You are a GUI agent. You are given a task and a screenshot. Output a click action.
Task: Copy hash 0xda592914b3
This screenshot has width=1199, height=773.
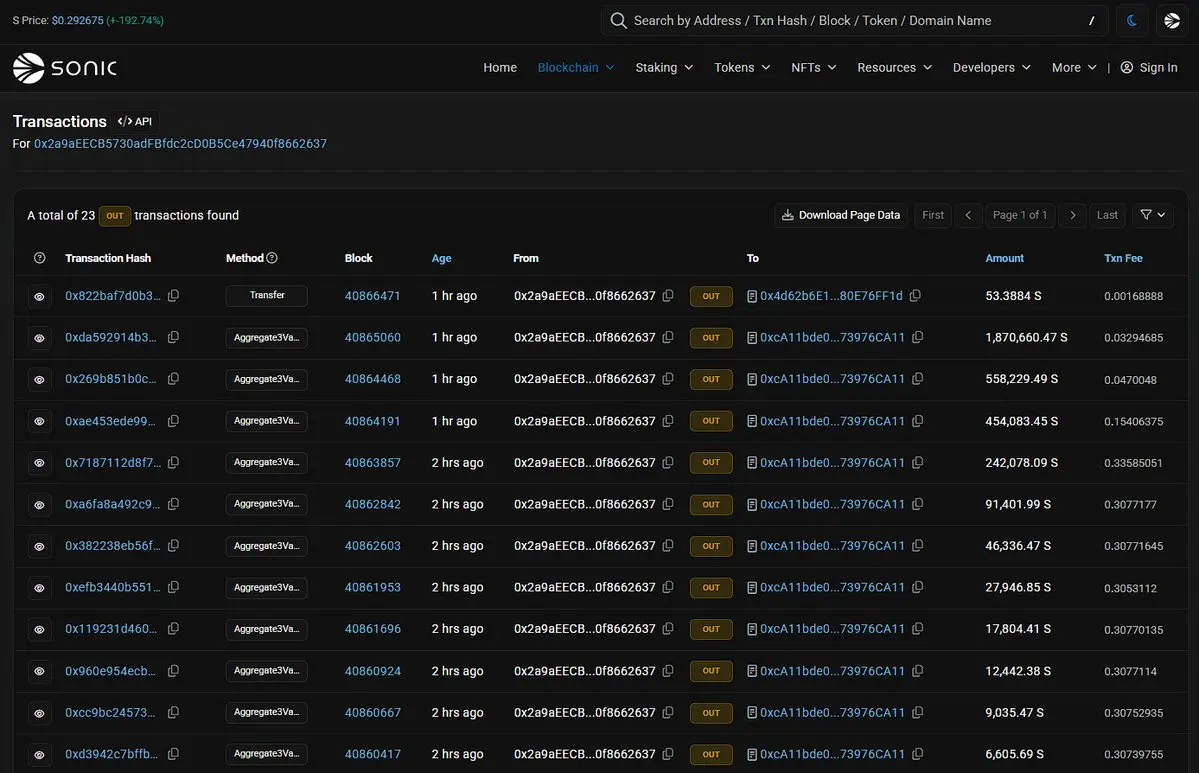pos(174,337)
